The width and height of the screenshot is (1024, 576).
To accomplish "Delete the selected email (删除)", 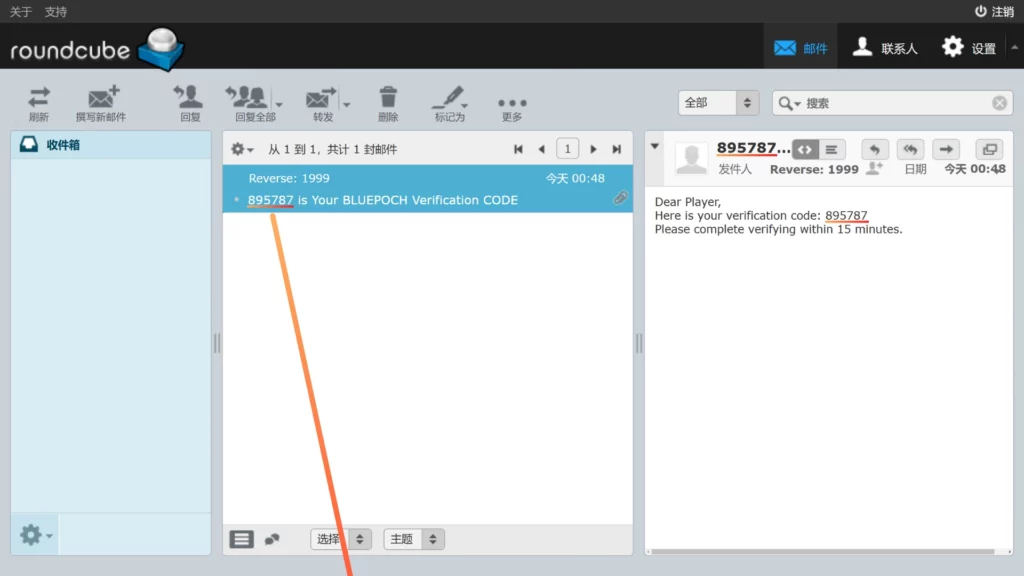I will [388, 103].
